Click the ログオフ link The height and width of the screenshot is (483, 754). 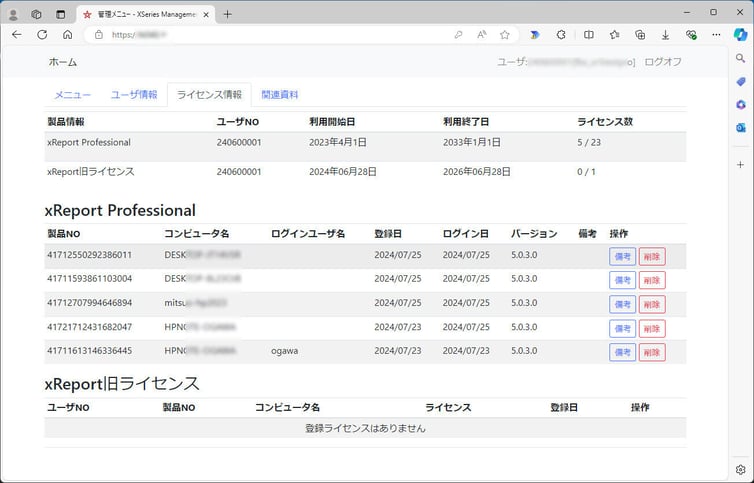[663, 62]
